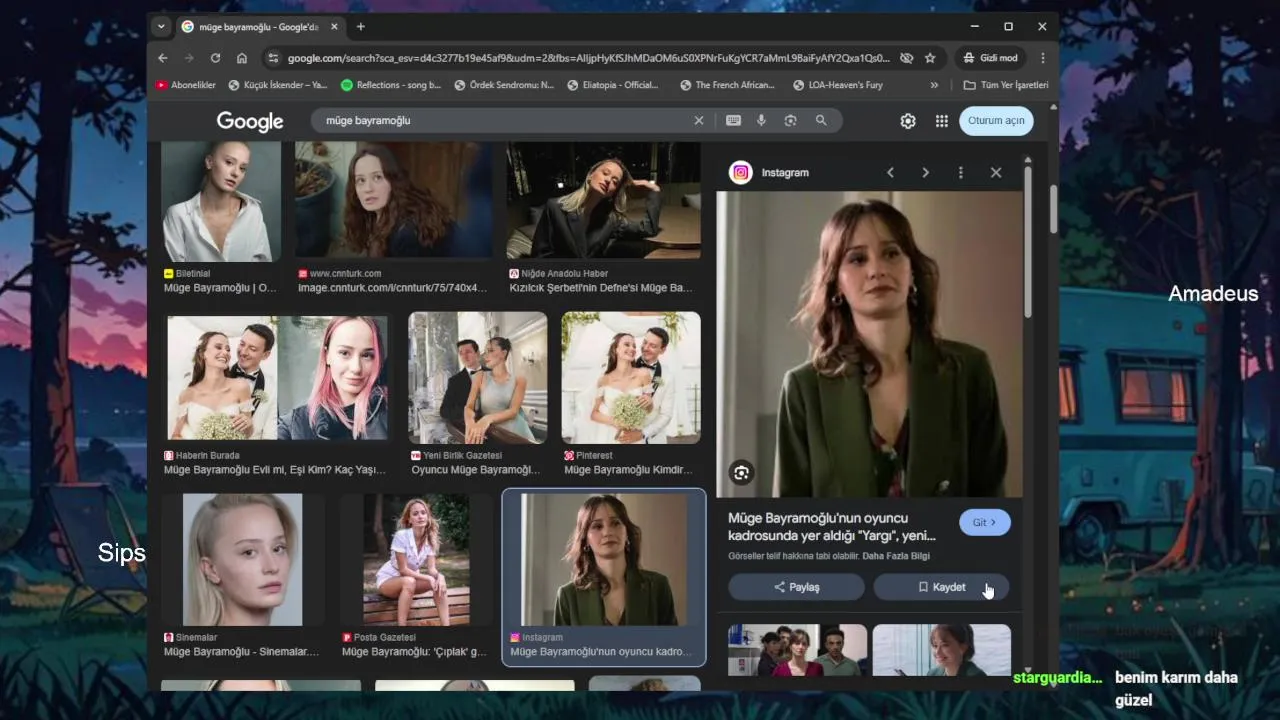Open the Niğde Anadolu Haber image result
The height and width of the screenshot is (720, 1280).
603,200
